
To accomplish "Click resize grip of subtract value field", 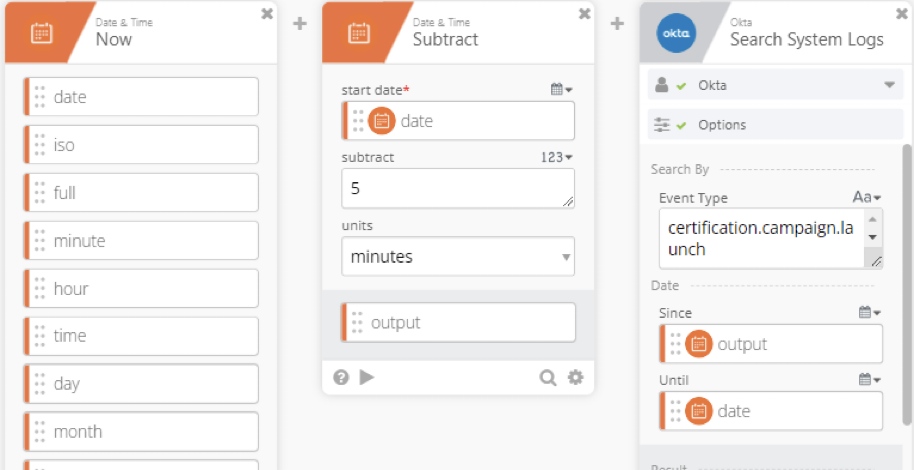I will point(568,202).
